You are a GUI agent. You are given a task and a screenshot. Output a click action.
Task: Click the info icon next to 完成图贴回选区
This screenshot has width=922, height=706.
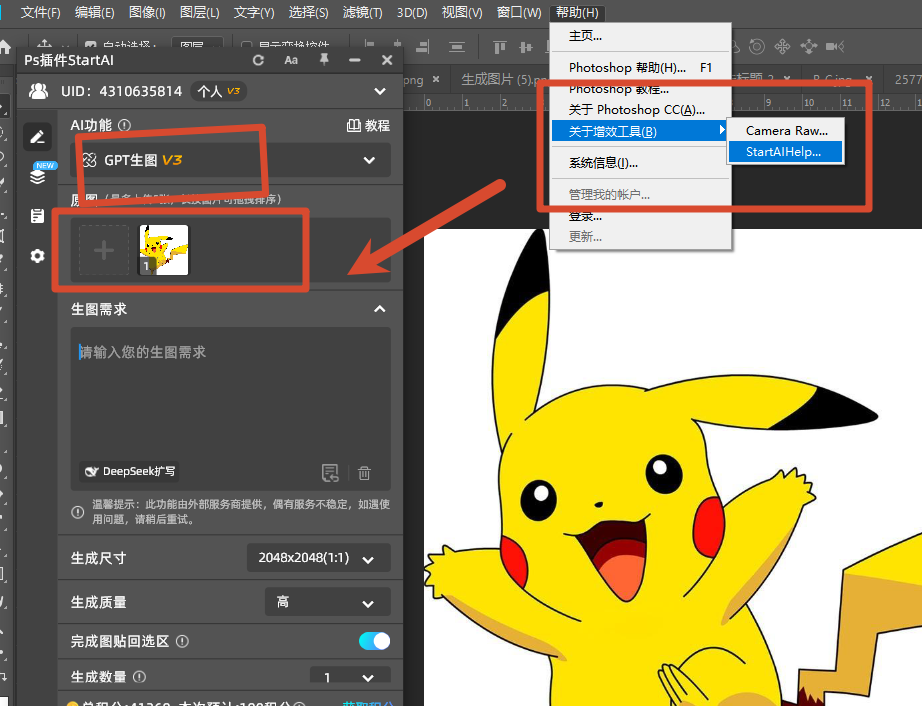click(183, 641)
